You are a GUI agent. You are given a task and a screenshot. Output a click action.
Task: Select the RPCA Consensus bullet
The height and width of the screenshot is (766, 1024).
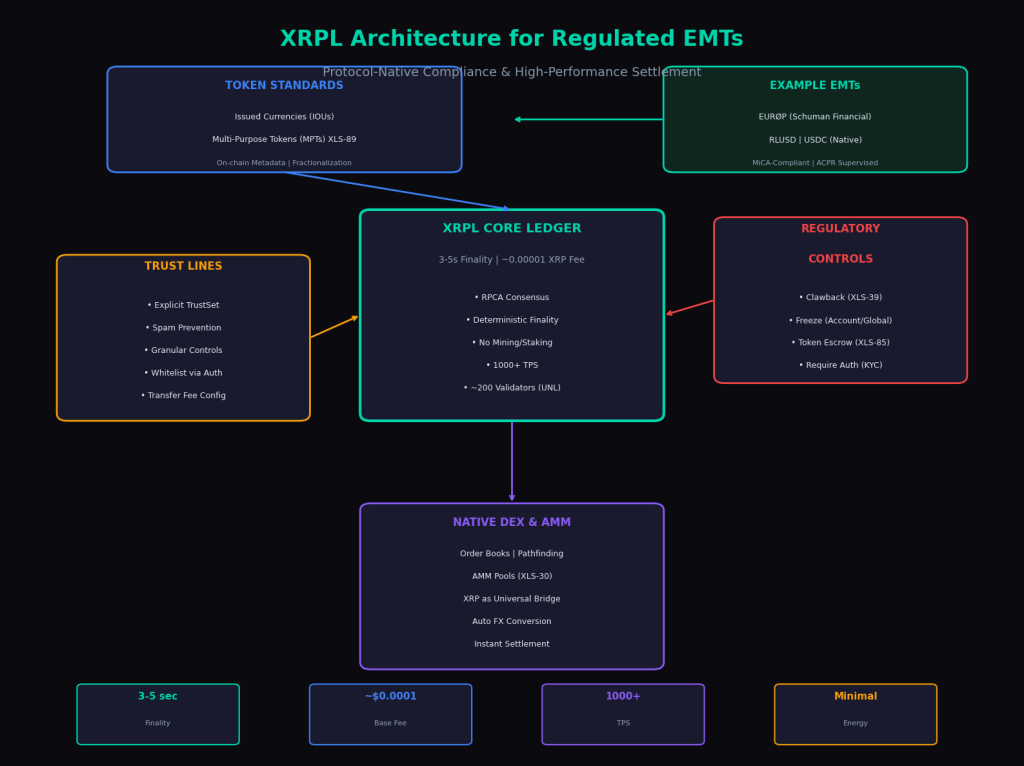(511, 298)
